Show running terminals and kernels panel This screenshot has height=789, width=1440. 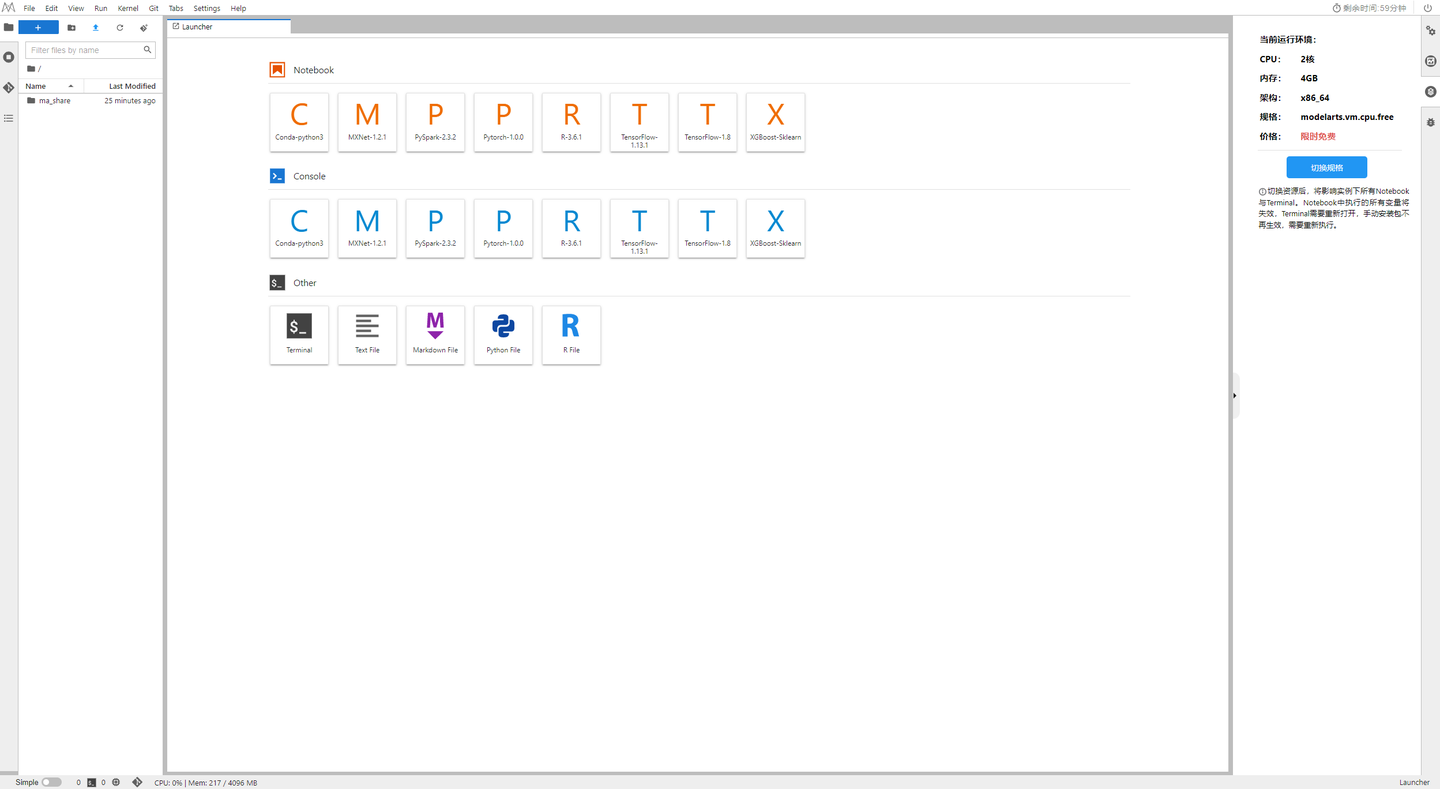click(x=9, y=57)
